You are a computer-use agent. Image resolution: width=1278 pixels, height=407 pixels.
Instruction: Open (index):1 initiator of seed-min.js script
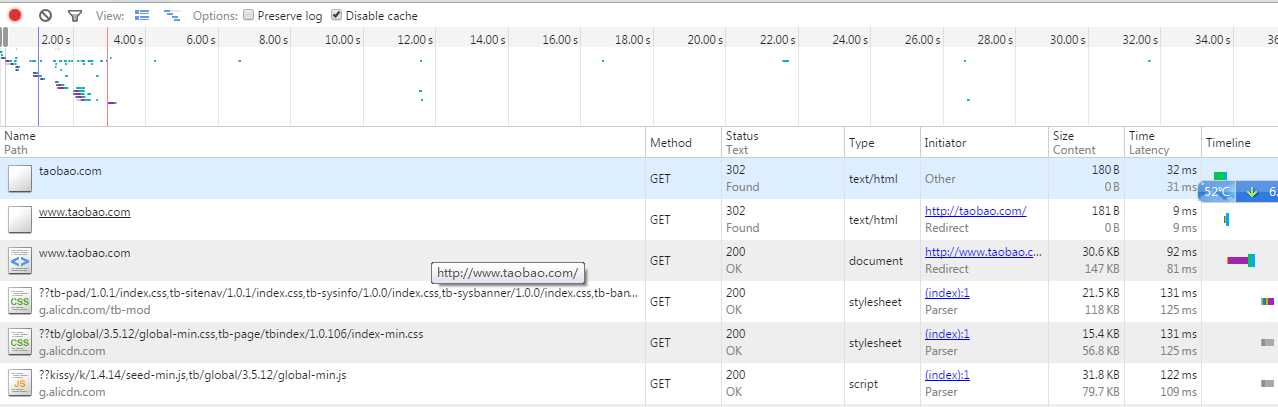pyautogui.click(x=947, y=375)
